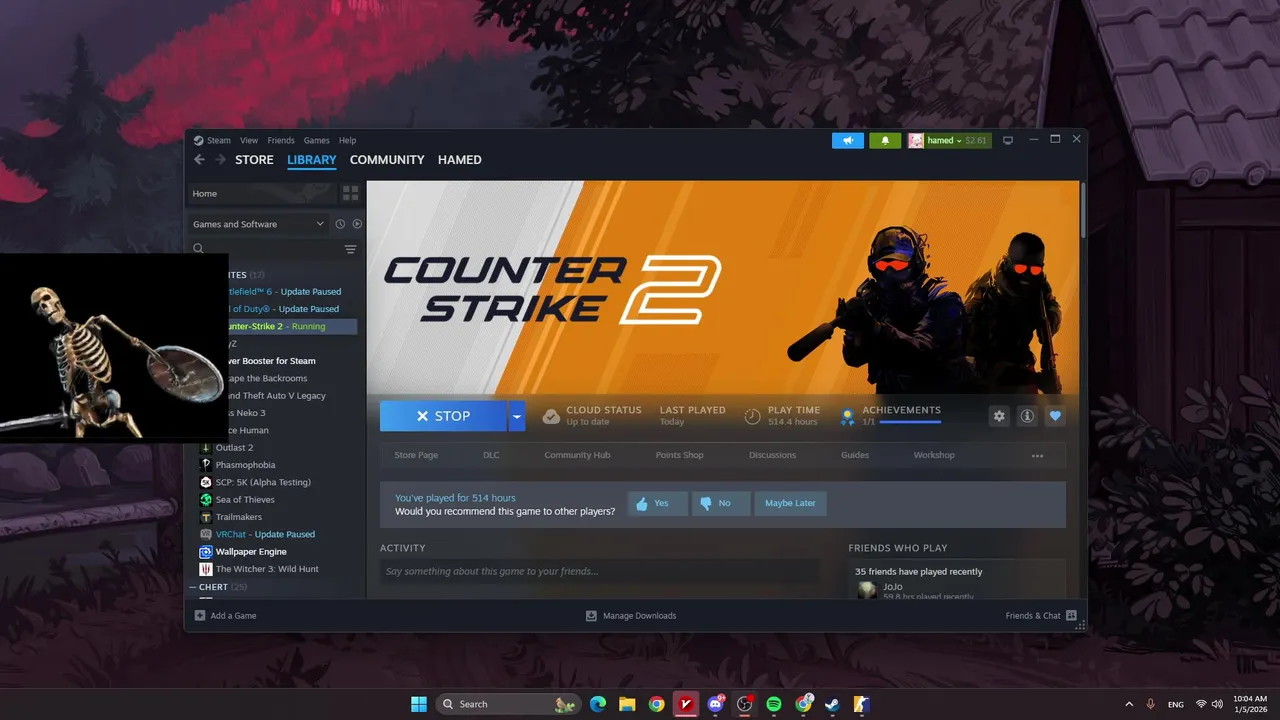Open Discord from the taskbar
Viewport: 1280px width, 720px height.
point(715,704)
